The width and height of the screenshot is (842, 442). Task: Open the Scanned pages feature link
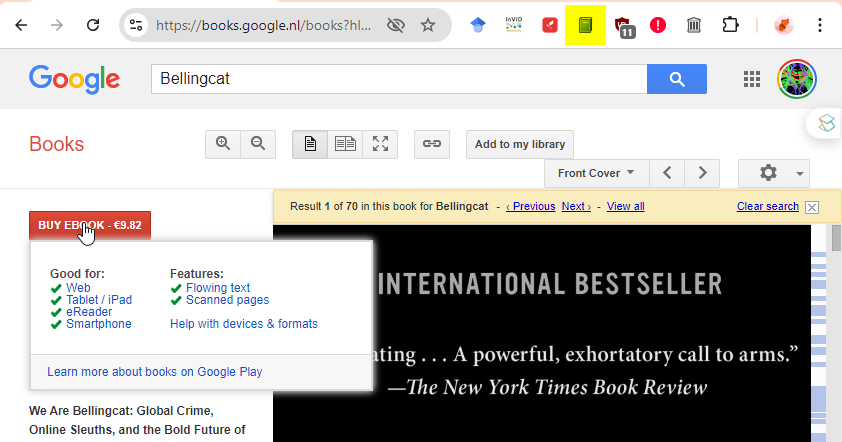coord(228,300)
